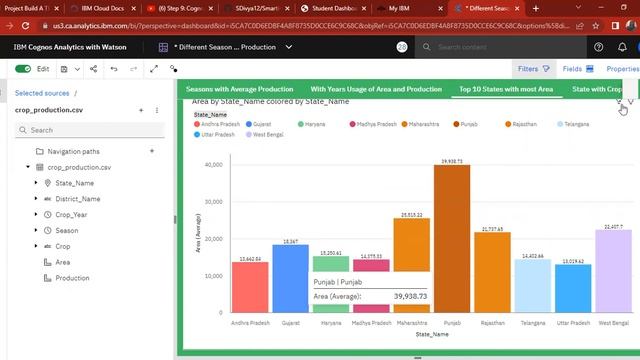Viewport: 640px width, 360px height.
Task: Open the Fields panel
Action: [578, 69]
